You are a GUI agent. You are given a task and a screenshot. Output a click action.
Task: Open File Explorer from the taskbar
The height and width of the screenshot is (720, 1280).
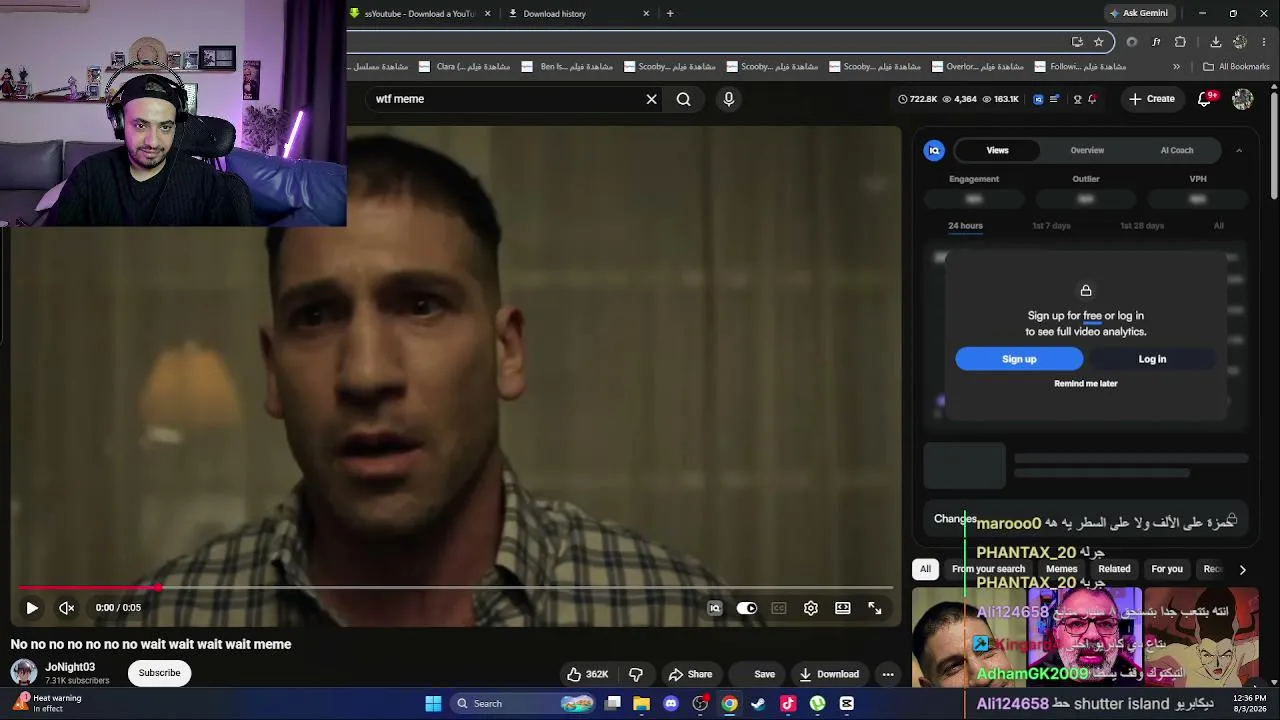642,704
